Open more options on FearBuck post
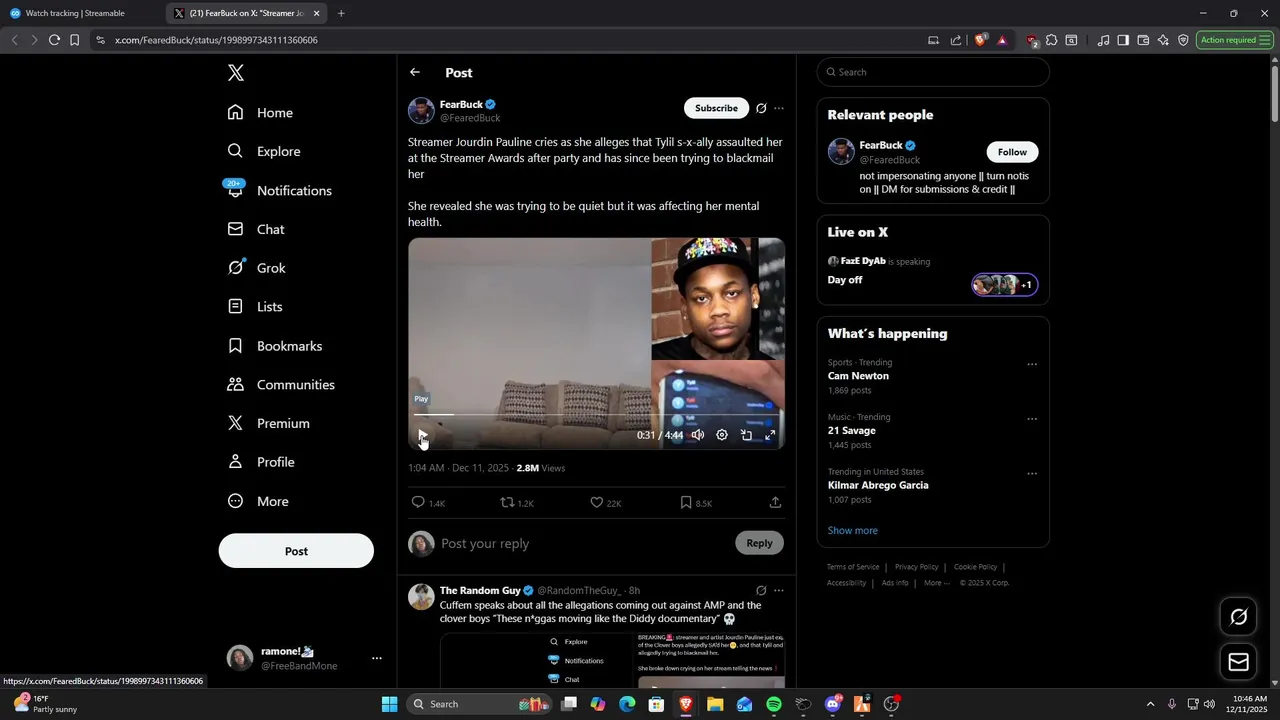 [x=779, y=108]
